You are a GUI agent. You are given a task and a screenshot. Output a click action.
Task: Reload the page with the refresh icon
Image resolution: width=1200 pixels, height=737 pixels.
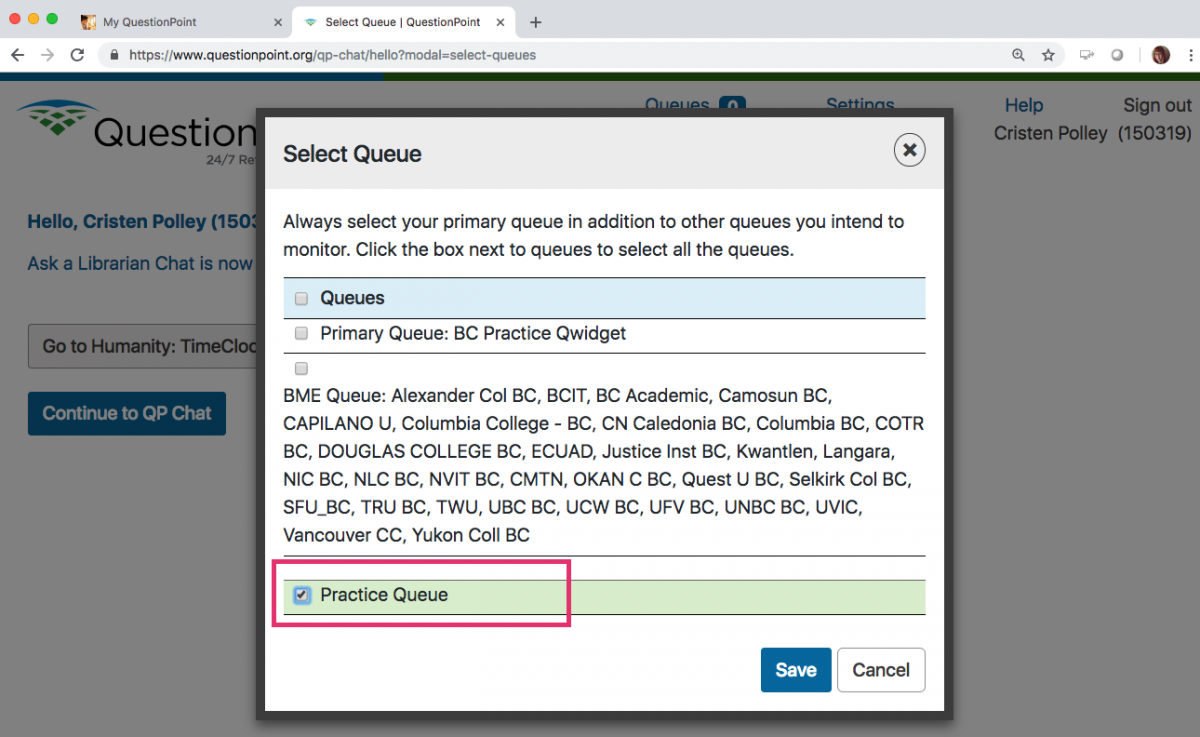tap(77, 55)
